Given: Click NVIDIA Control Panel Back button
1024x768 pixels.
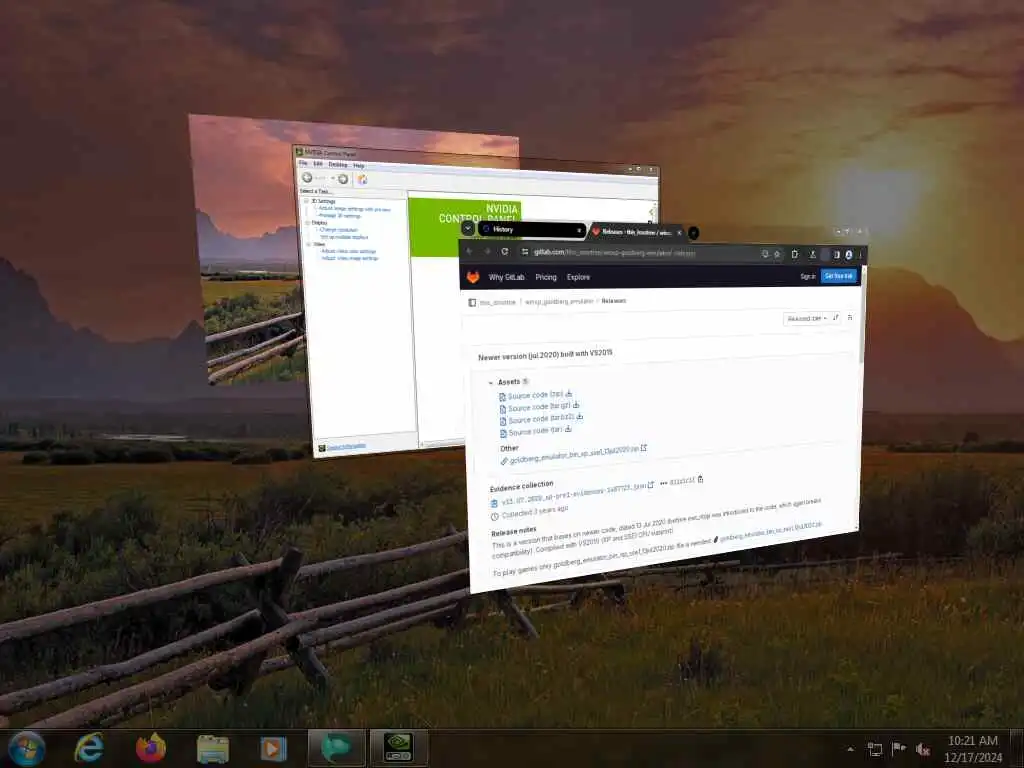Looking at the screenshot, I should tap(307, 178).
